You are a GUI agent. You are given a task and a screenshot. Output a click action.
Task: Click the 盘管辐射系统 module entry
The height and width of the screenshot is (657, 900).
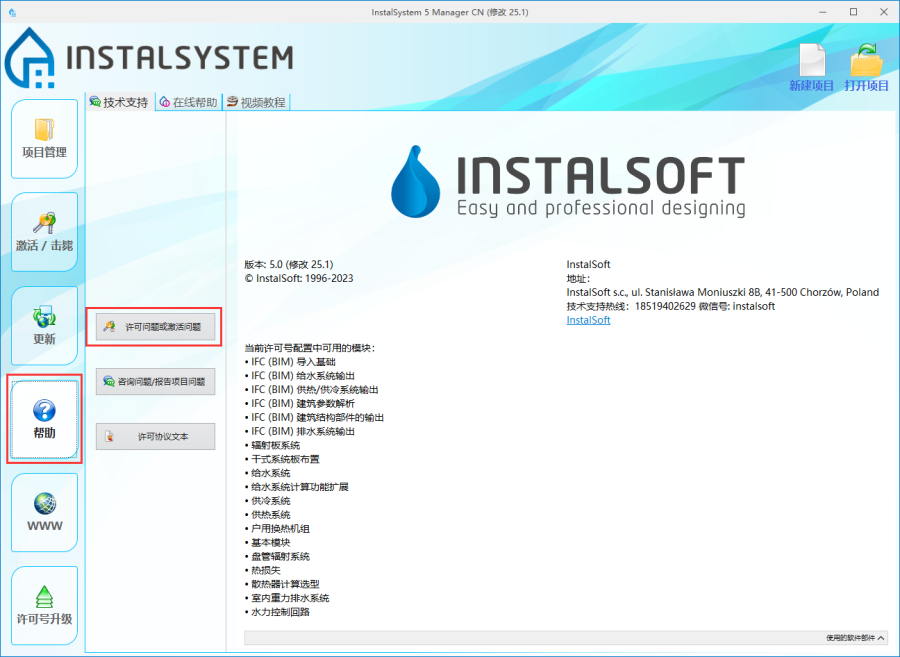coord(277,557)
